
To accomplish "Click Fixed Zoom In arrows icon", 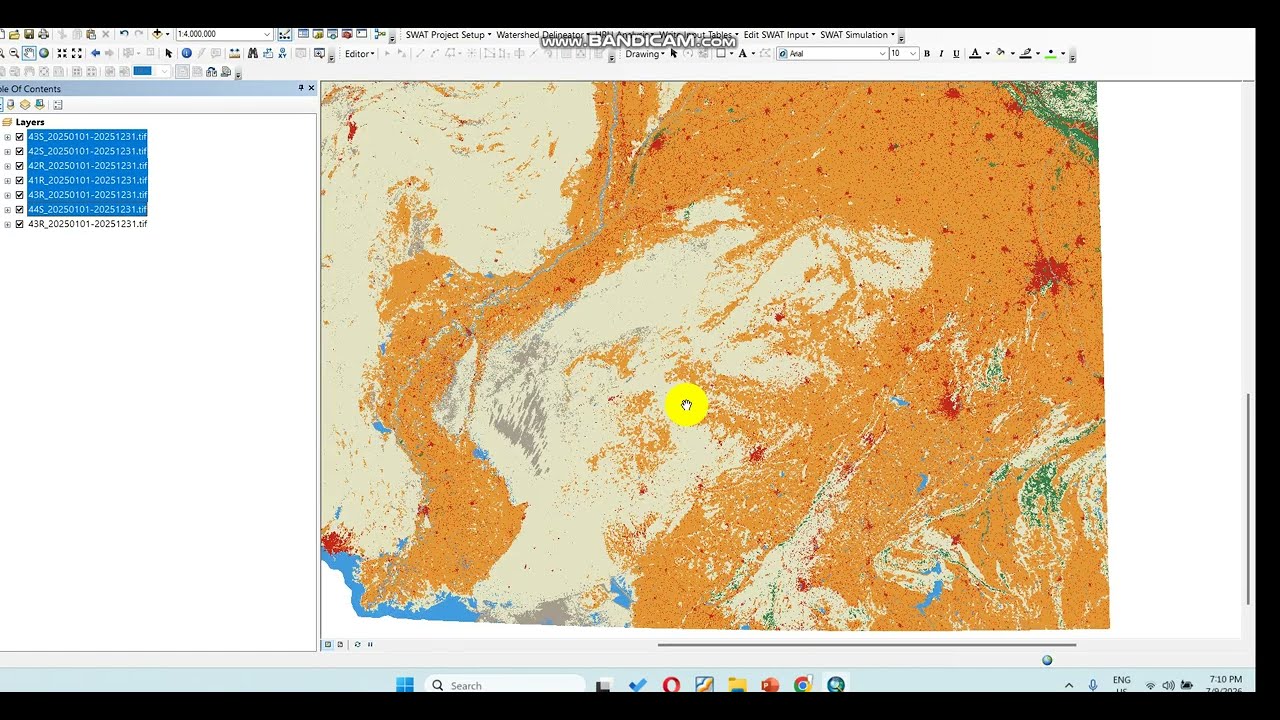I will point(62,53).
